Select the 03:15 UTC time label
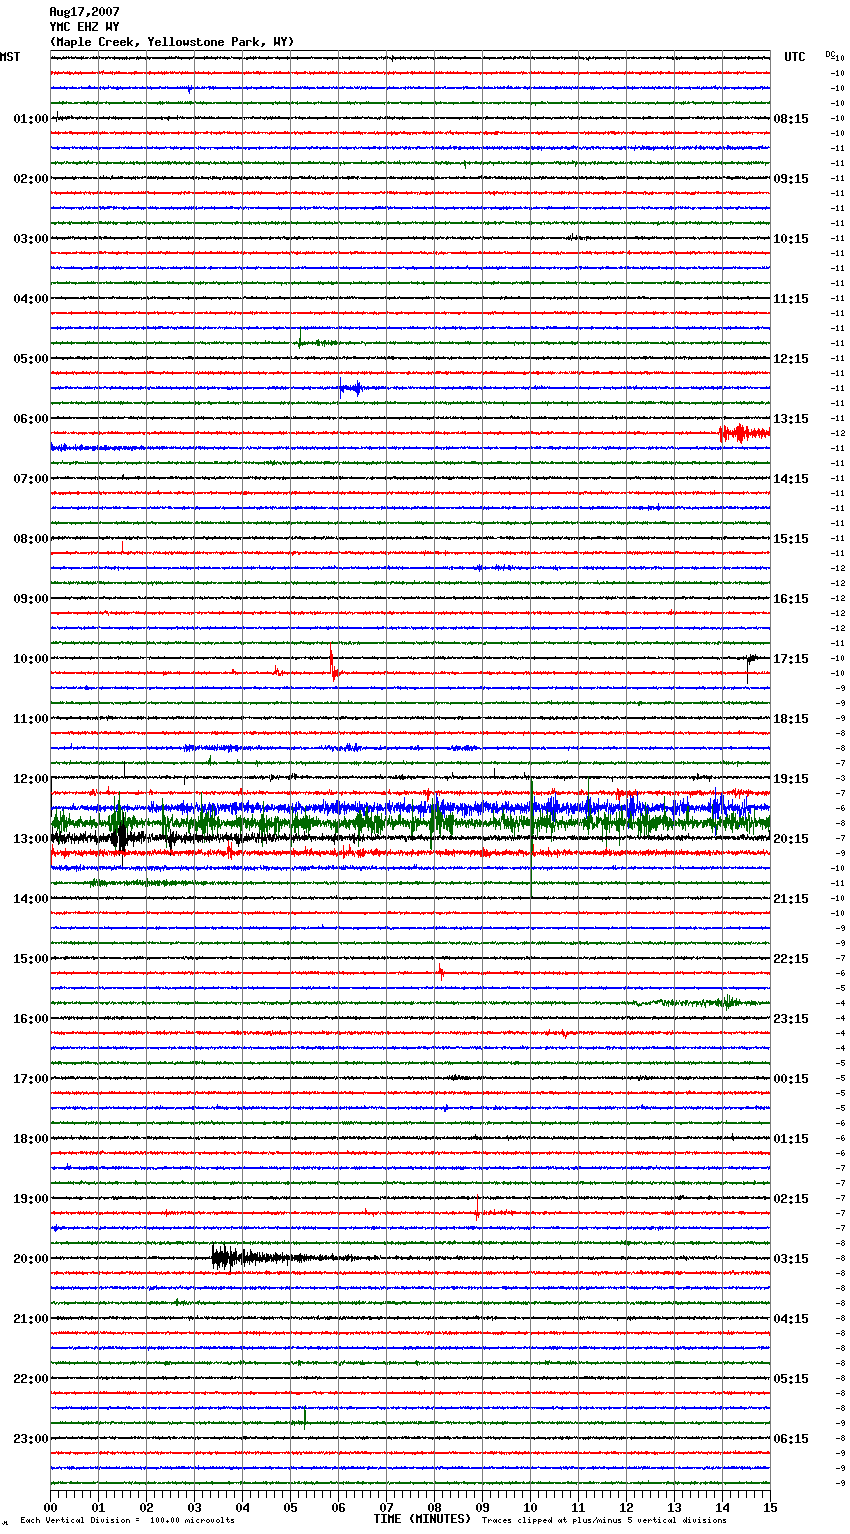 [791, 1259]
